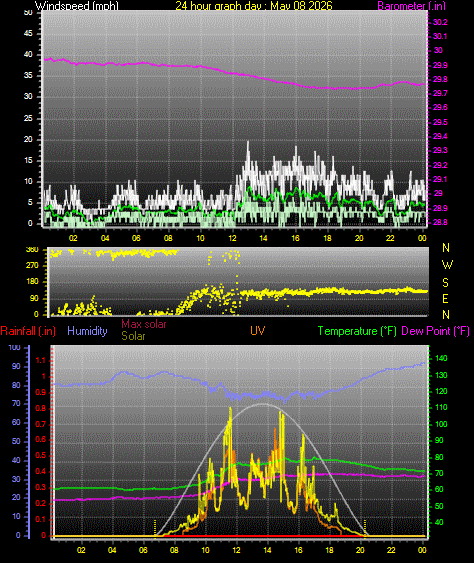This screenshot has height=563, width=474.
Task: Click the 100 humidity scale value
Action: [14, 348]
